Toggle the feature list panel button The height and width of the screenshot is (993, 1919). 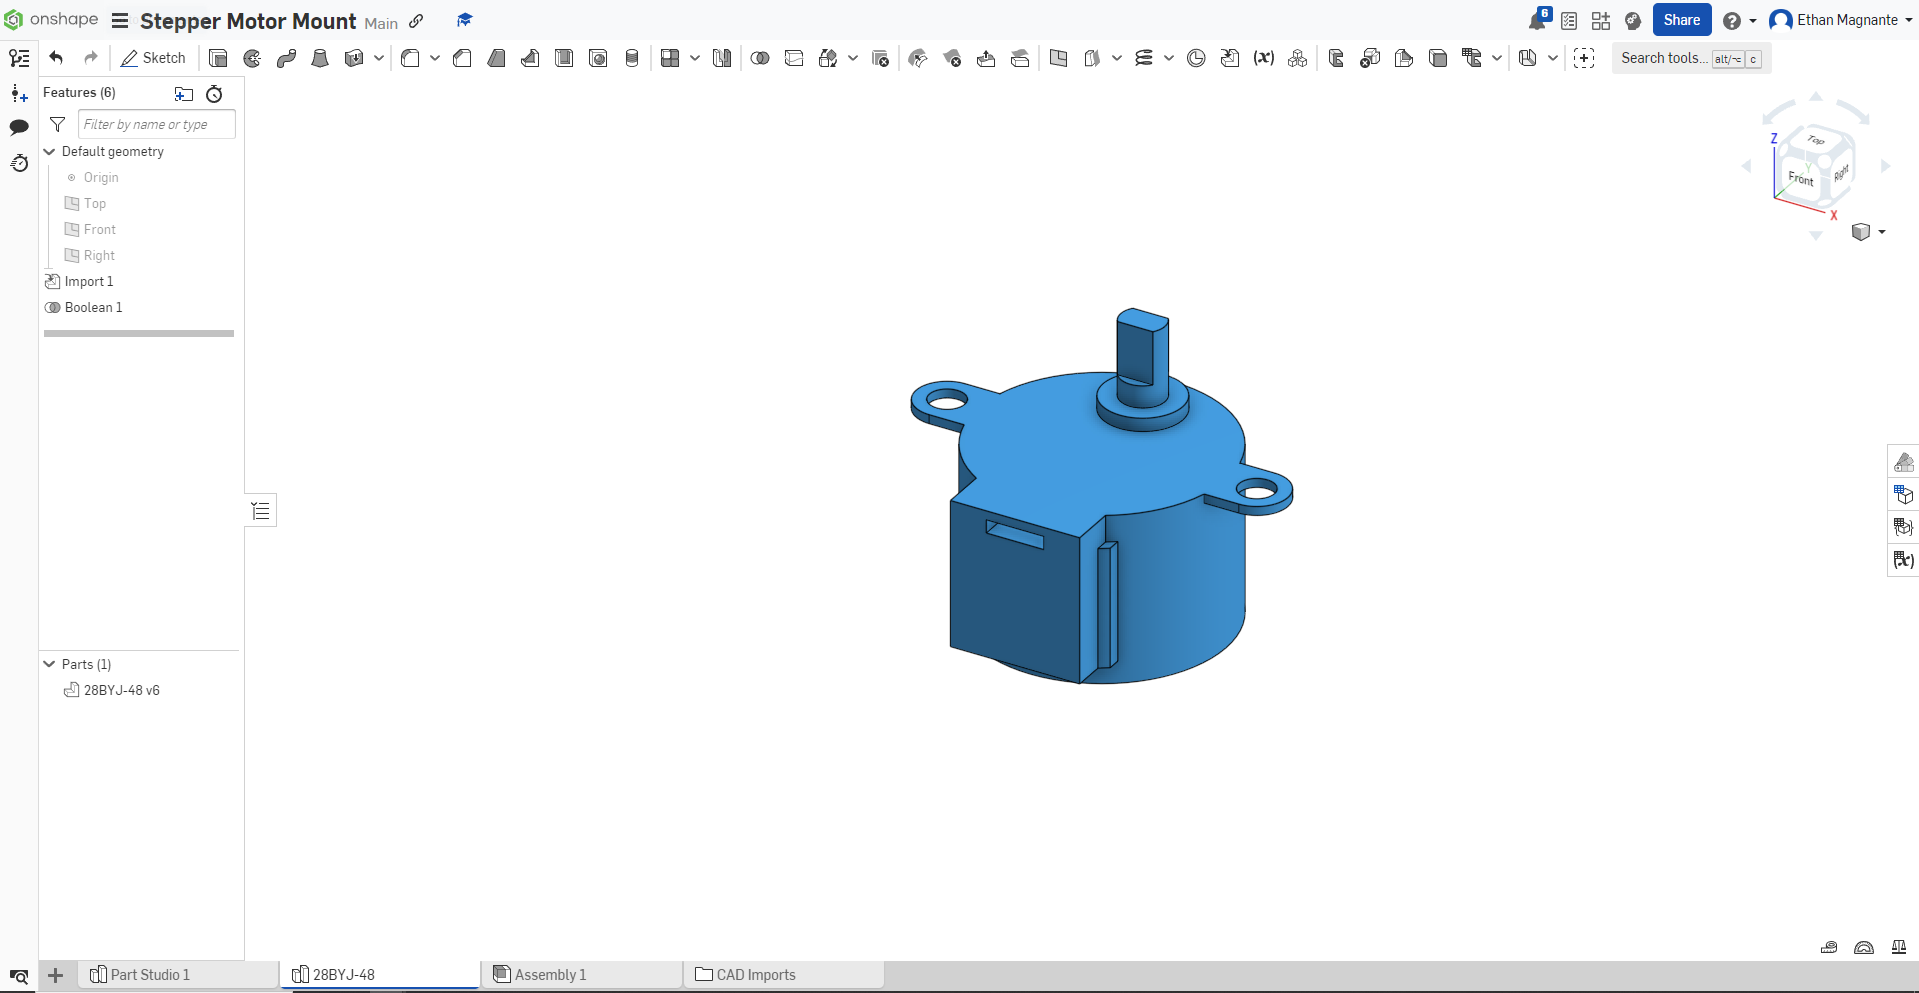pyautogui.click(x=19, y=59)
